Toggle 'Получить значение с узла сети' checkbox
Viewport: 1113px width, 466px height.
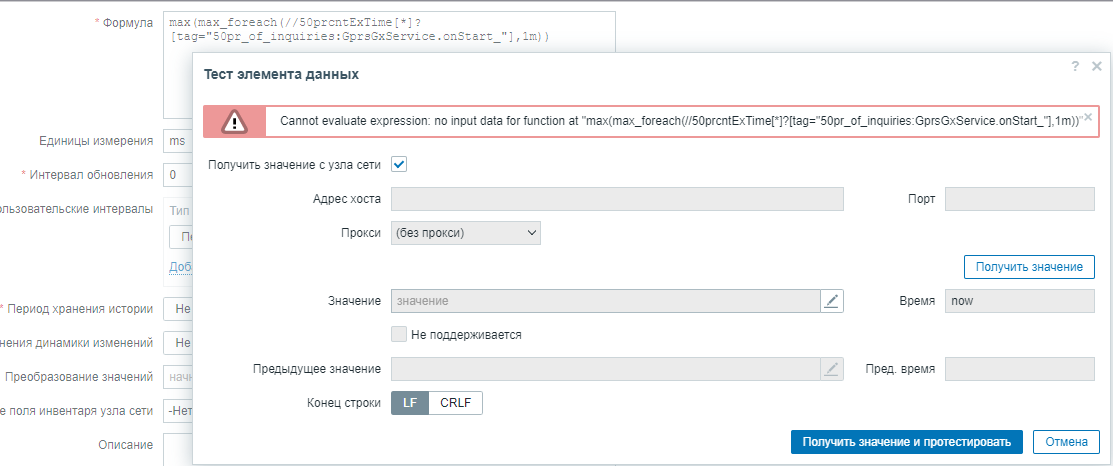(x=399, y=164)
